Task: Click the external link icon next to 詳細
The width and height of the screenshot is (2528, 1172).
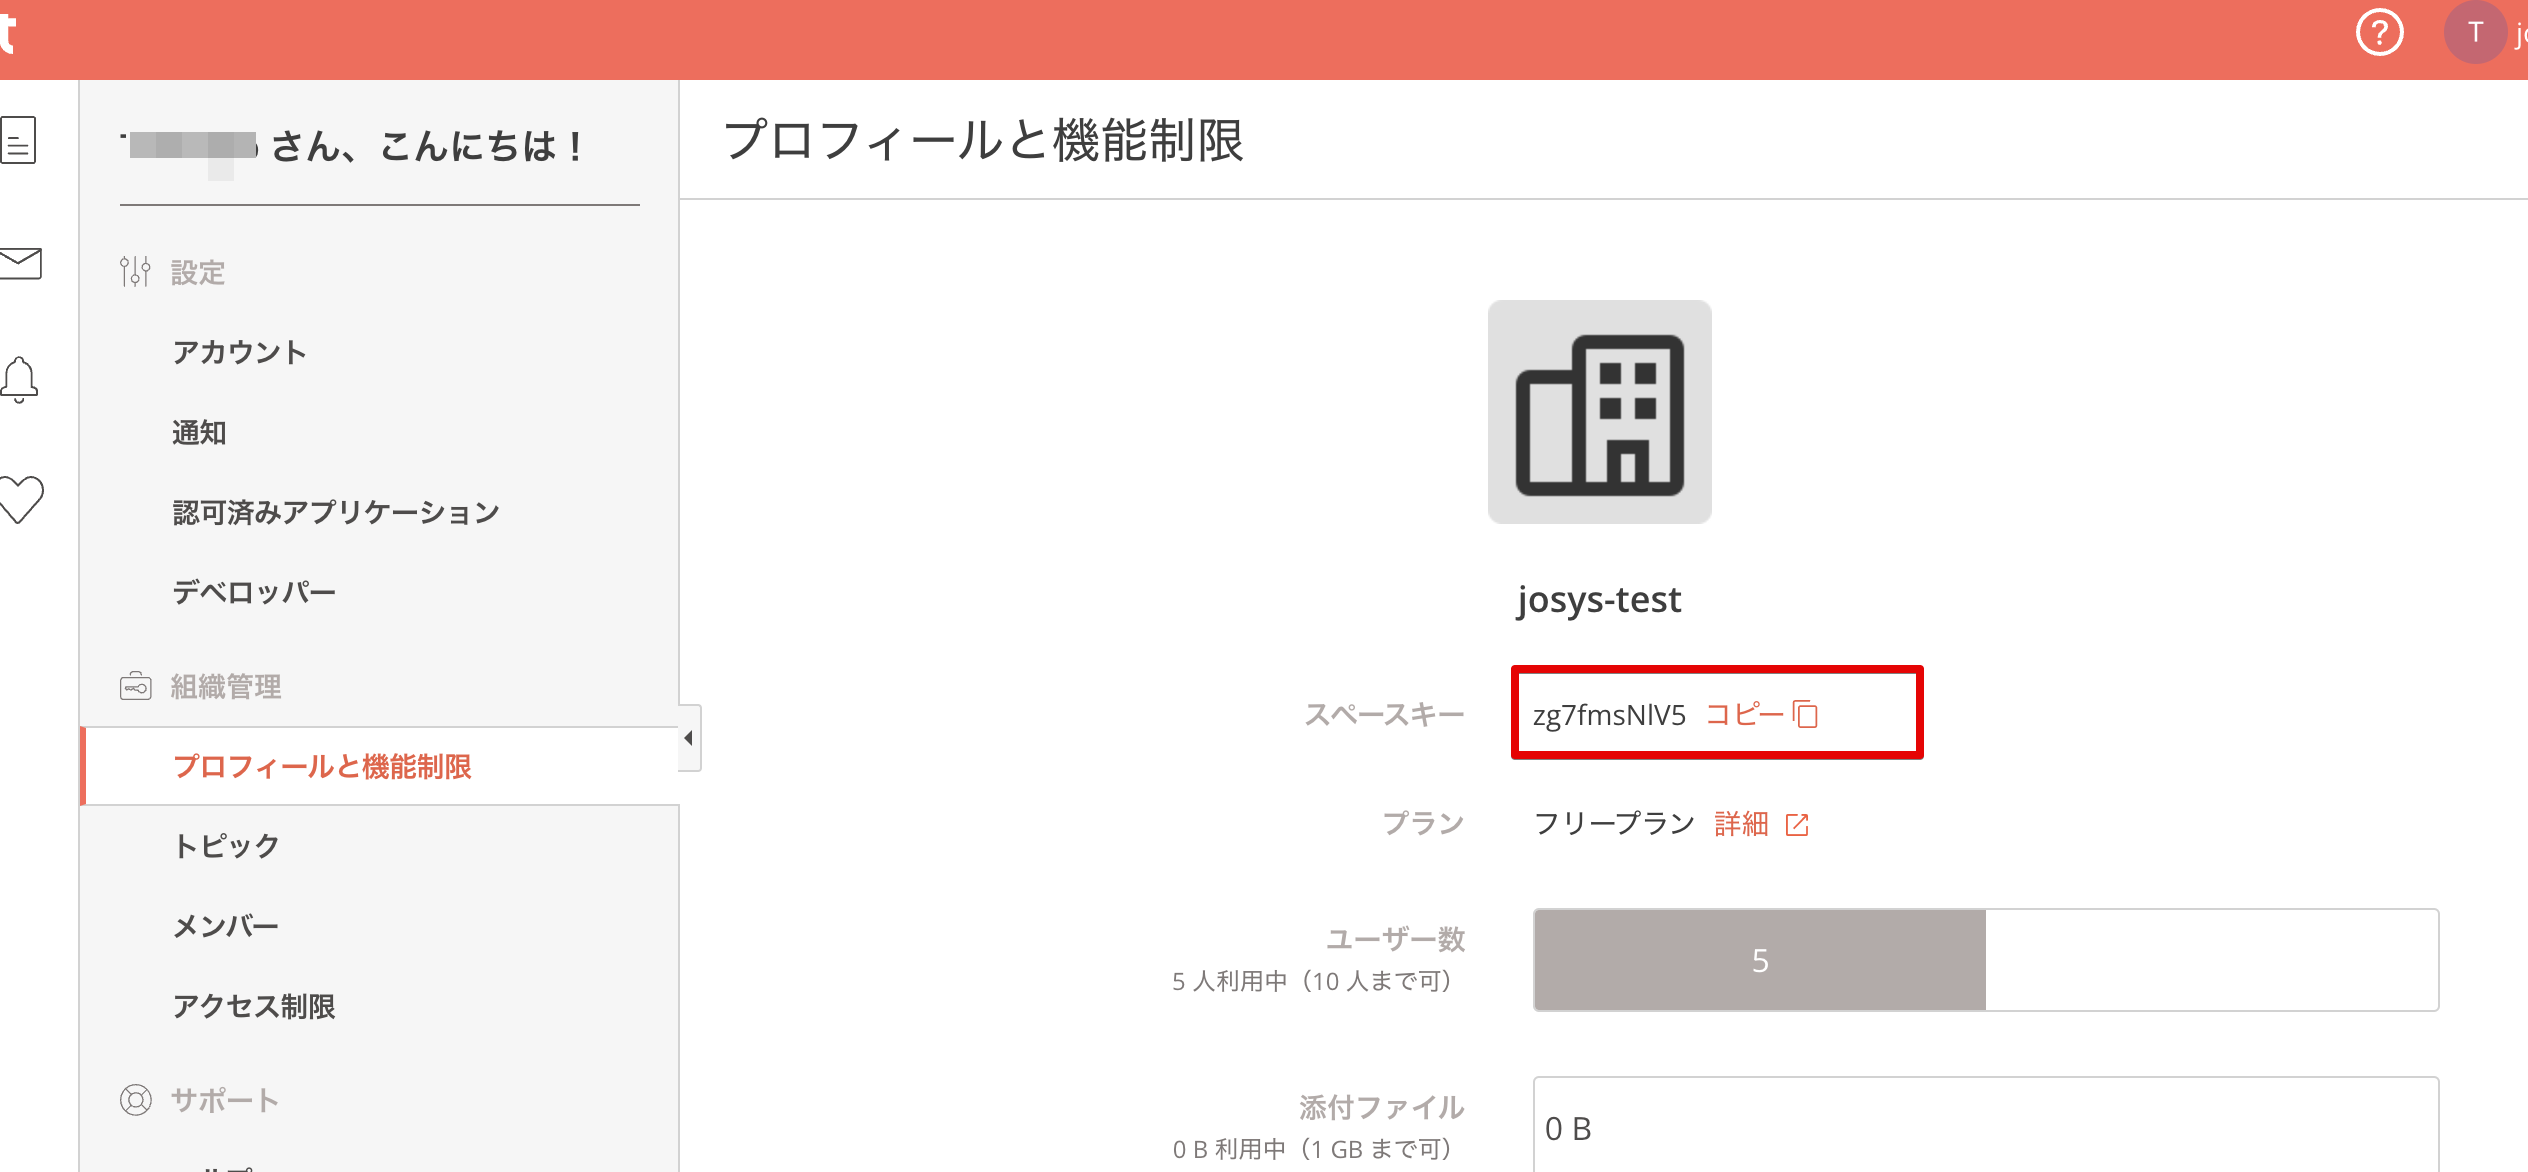Action: point(1797,824)
